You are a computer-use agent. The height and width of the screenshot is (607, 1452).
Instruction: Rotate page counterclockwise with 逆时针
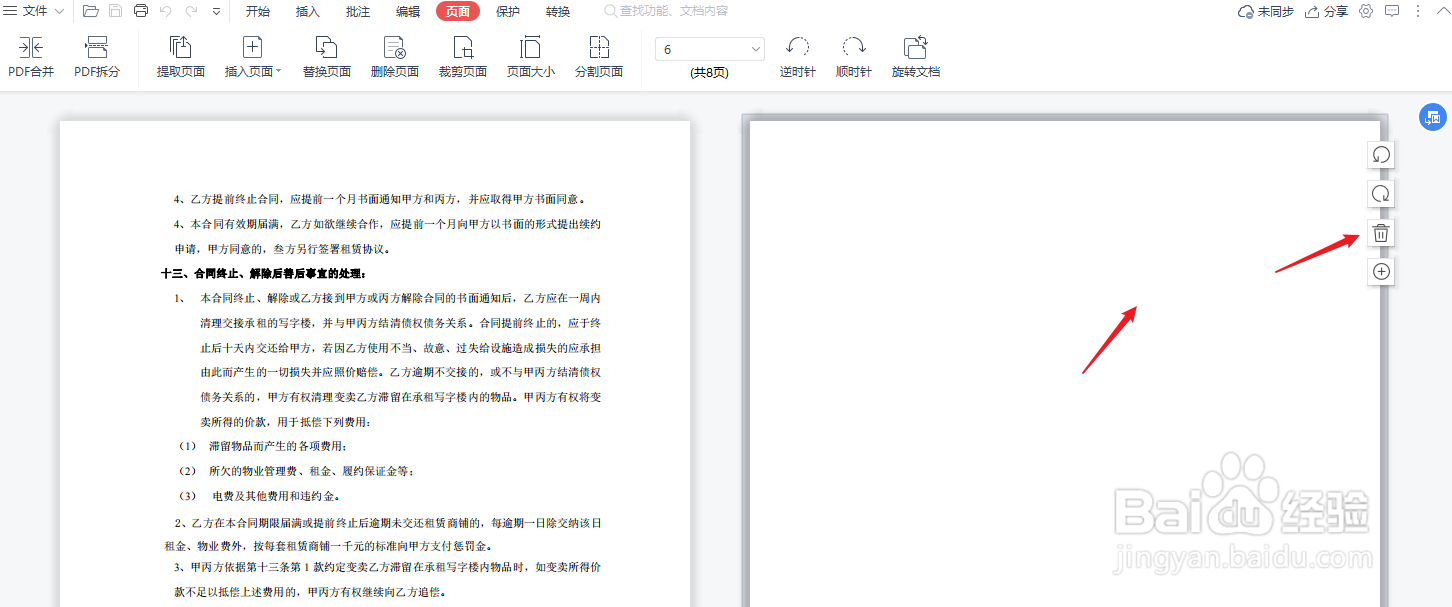click(797, 55)
